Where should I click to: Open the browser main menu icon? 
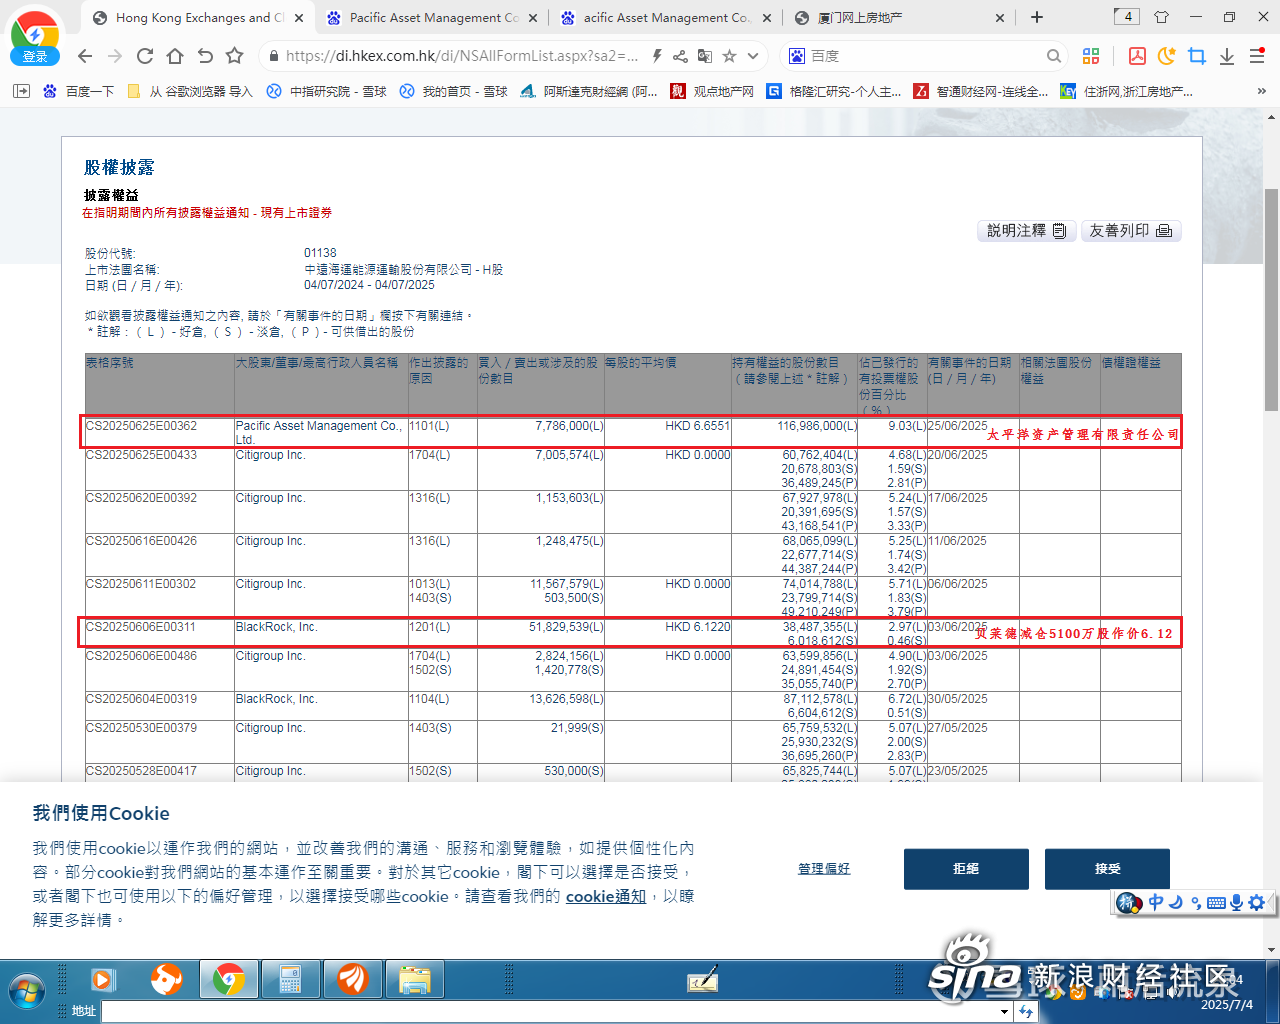click(1257, 56)
